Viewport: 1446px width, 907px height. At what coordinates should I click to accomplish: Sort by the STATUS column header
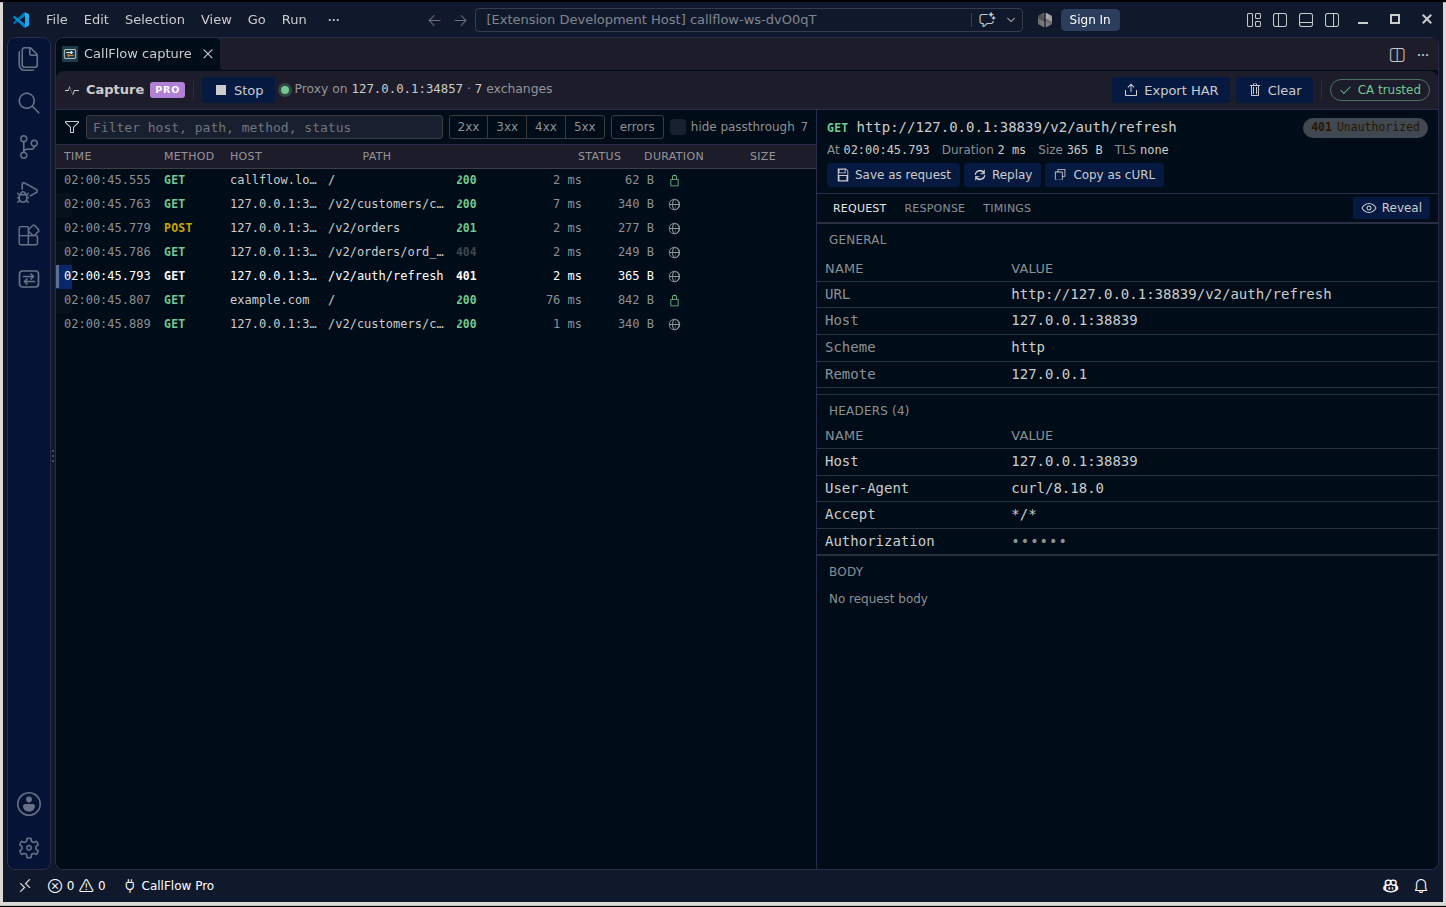point(599,156)
